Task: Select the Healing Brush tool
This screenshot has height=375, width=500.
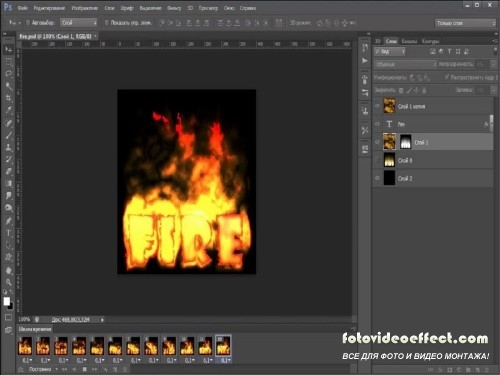Action: tap(9, 123)
